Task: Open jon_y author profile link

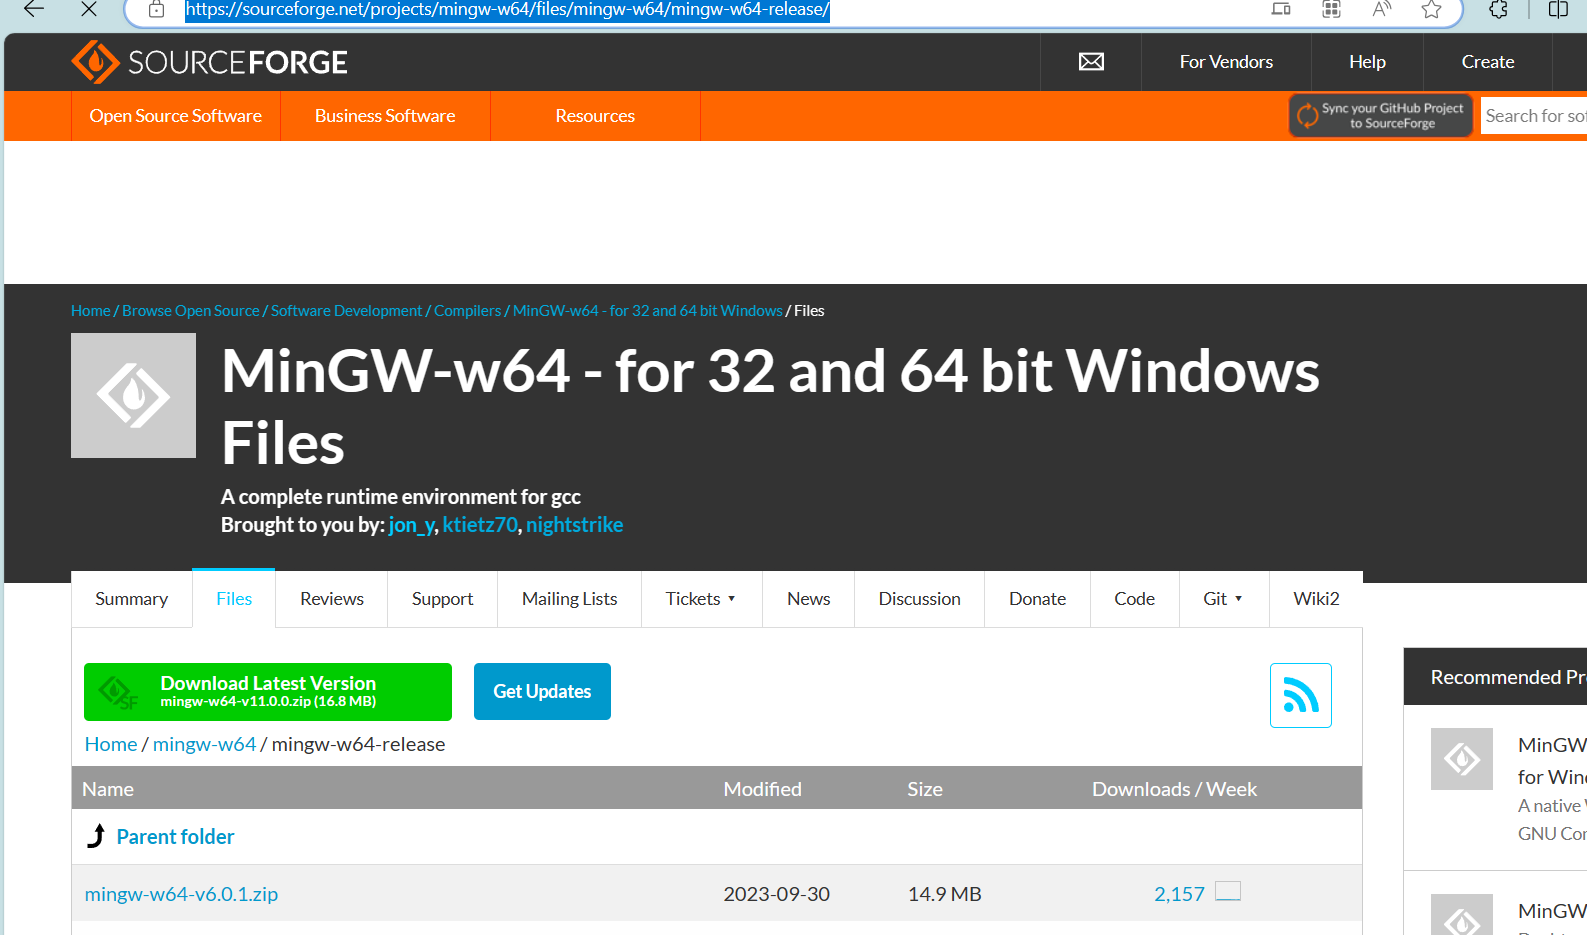Action: point(411,525)
